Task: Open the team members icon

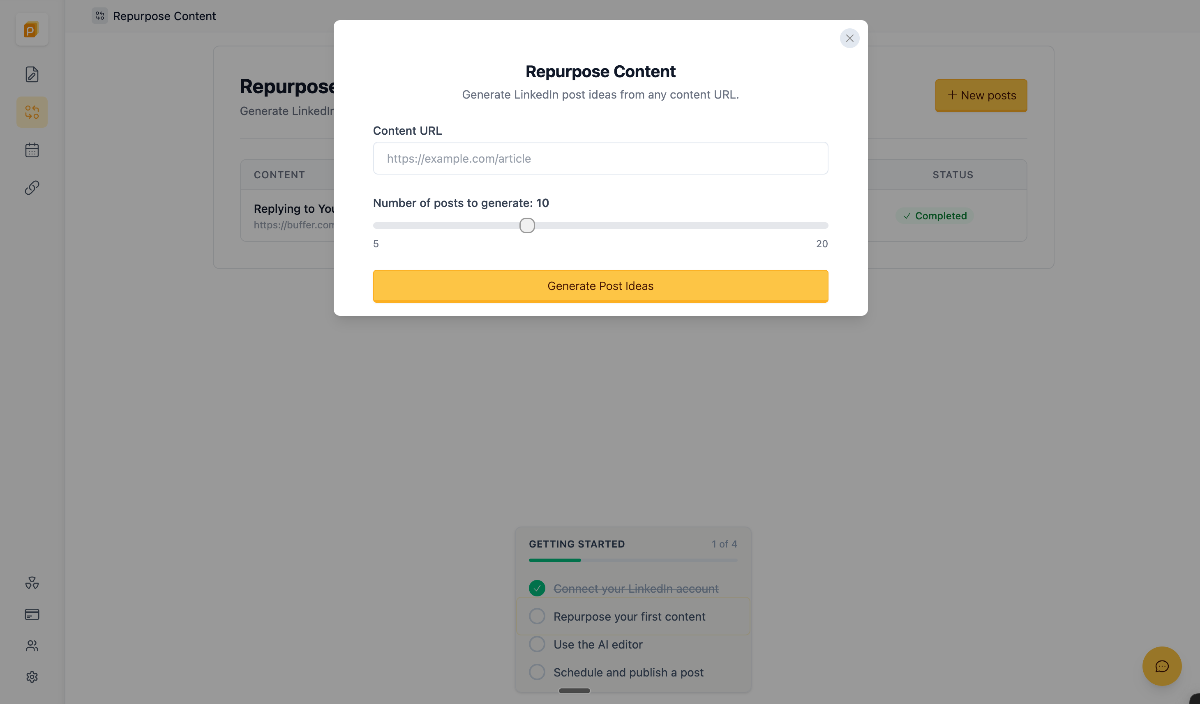Action: (32, 646)
